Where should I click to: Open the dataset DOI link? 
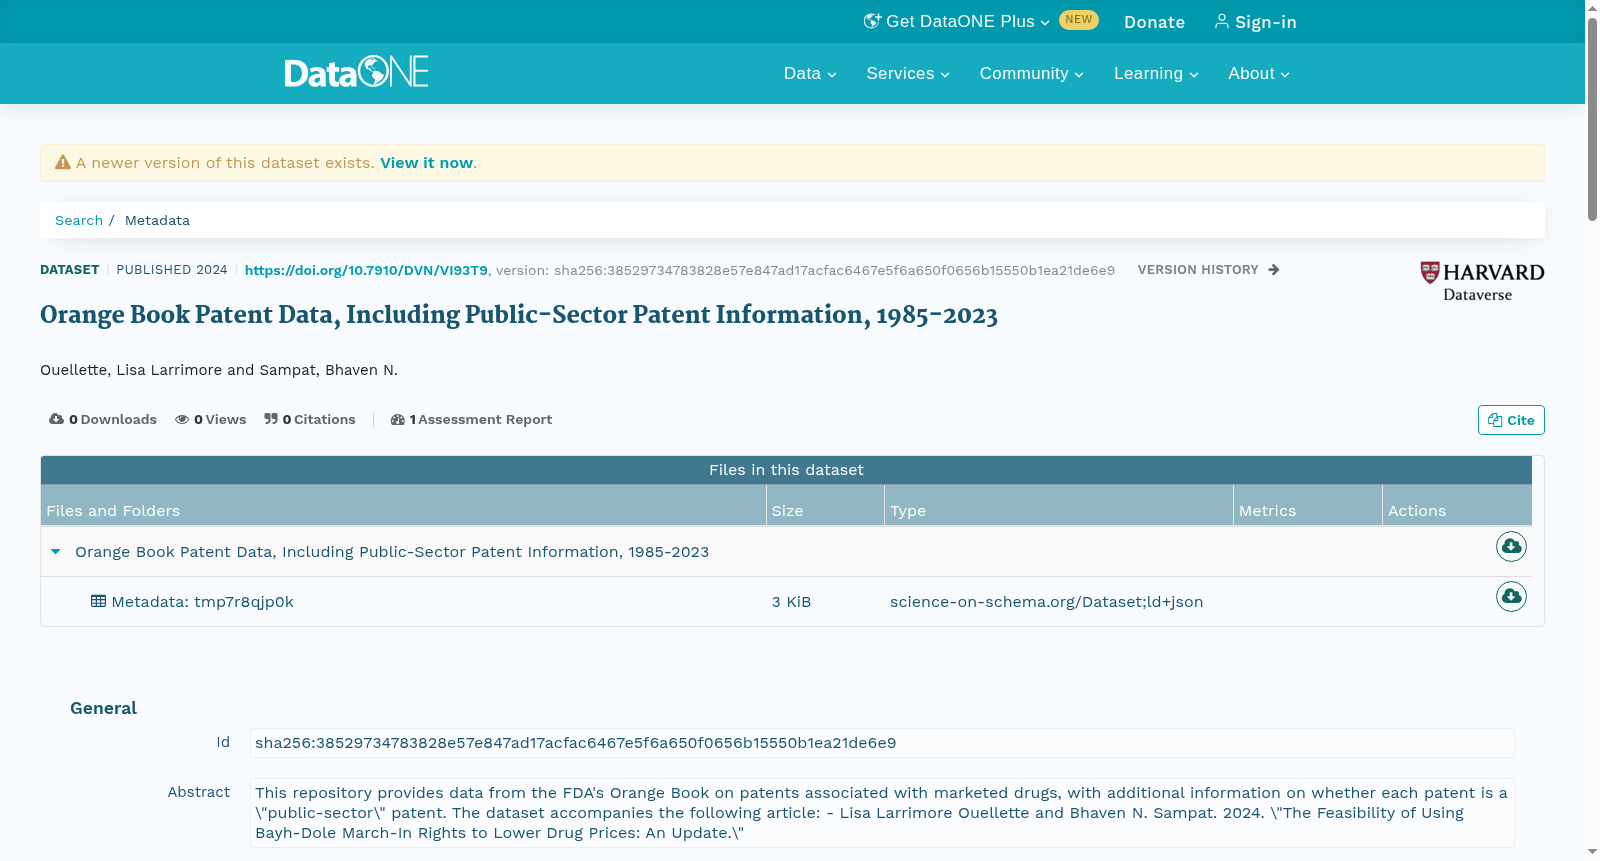[366, 270]
